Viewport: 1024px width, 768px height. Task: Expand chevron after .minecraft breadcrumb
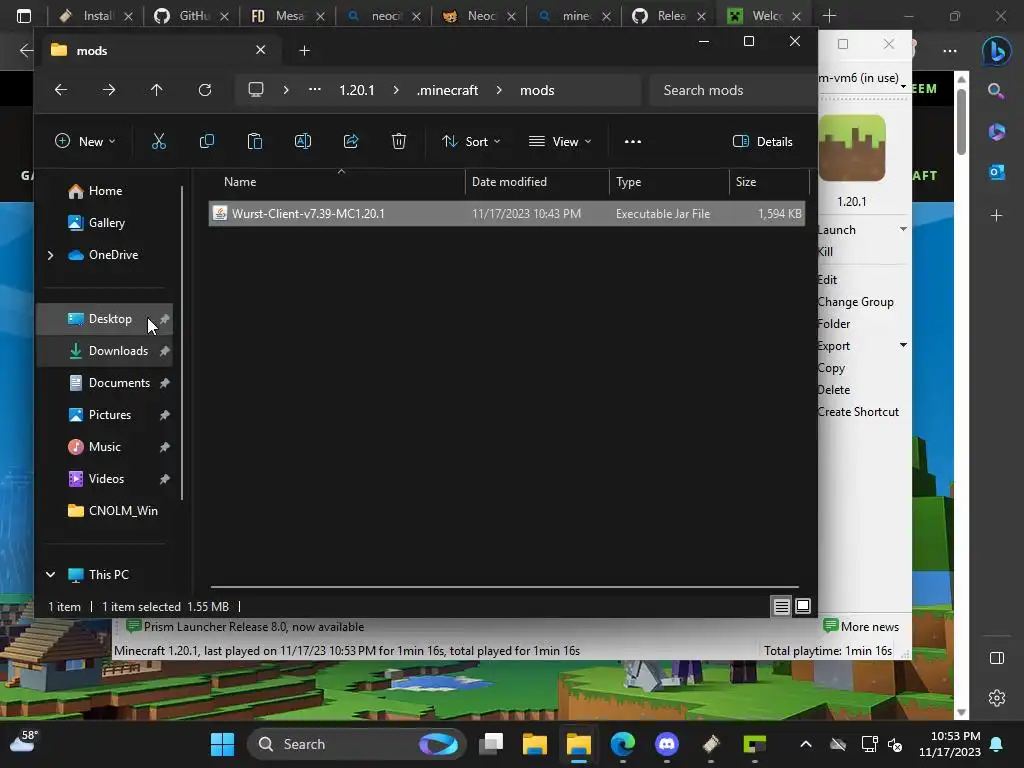(x=499, y=90)
